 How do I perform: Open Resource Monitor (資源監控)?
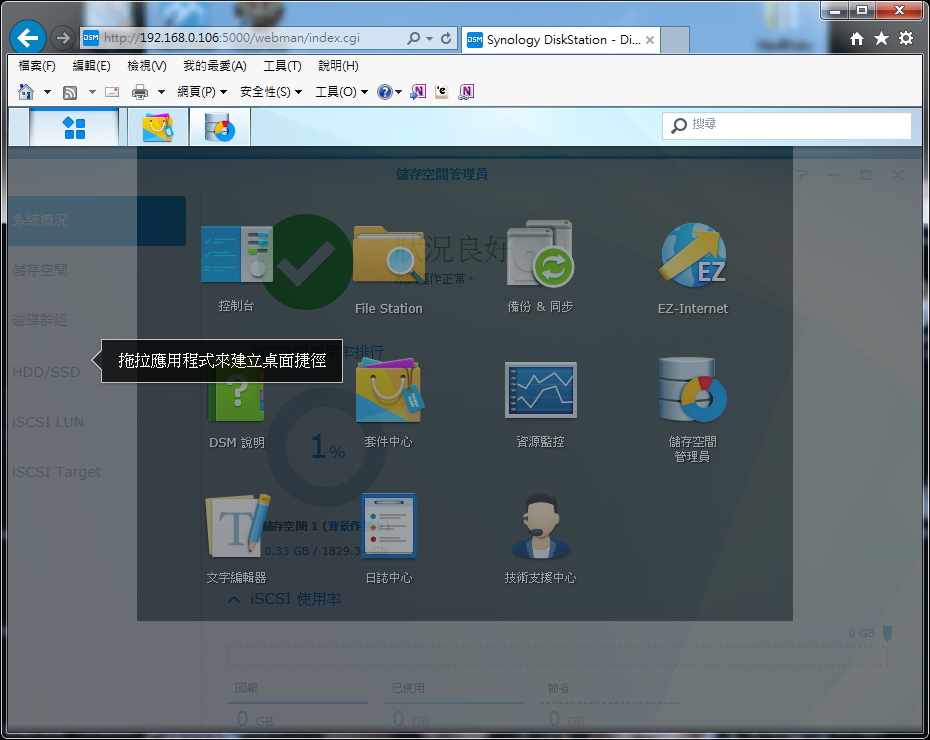(540, 390)
